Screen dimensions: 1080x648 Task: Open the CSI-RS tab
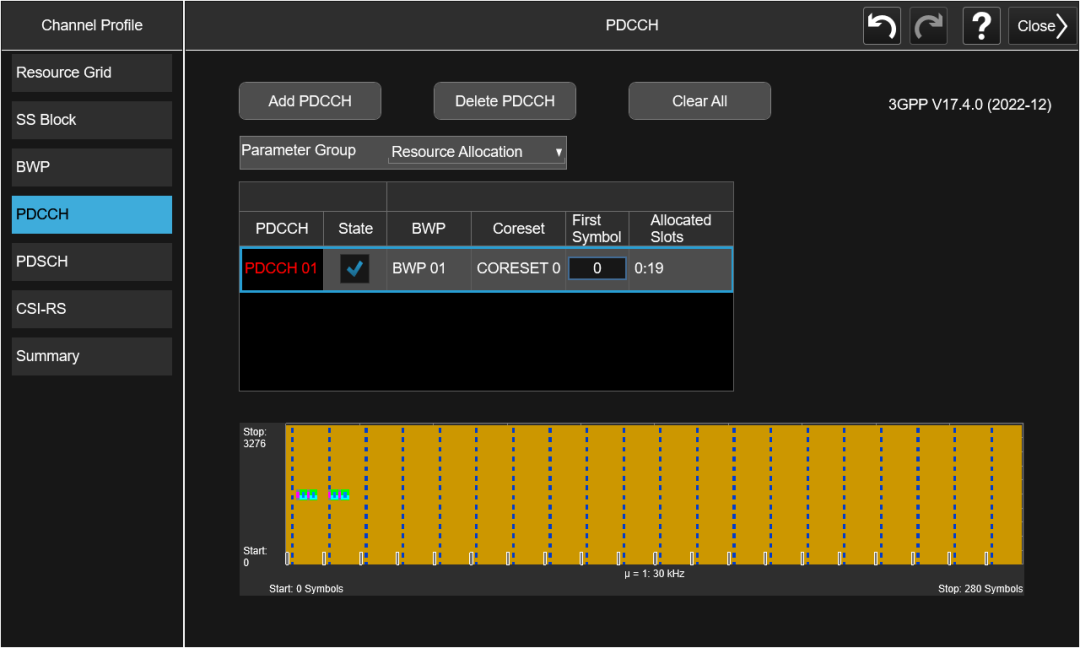(x=92, y=309)
